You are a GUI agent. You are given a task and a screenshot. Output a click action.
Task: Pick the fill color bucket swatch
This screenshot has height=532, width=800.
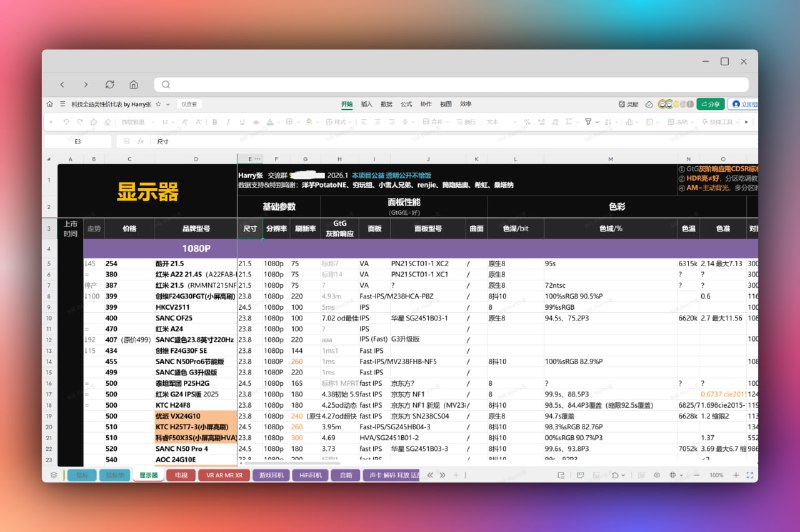click(309, 122)
